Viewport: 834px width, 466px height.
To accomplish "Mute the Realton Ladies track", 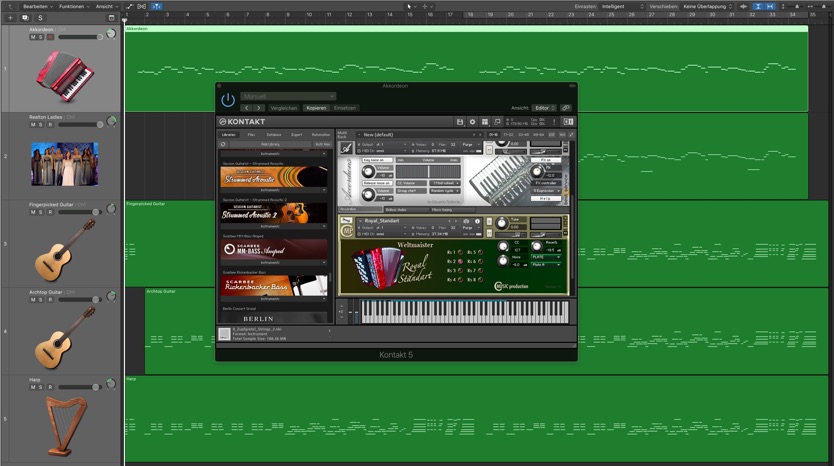I will (x=33, y=124).
